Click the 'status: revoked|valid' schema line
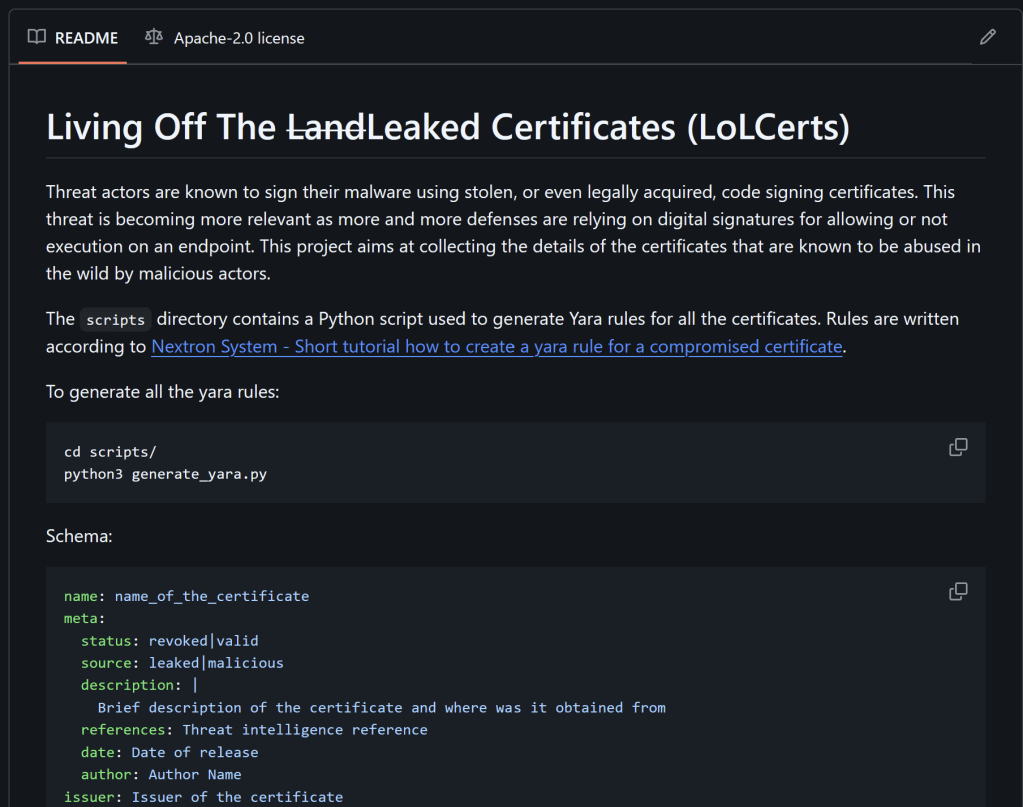The height and width of the screenshot is (807, 1023). point(169,640)
